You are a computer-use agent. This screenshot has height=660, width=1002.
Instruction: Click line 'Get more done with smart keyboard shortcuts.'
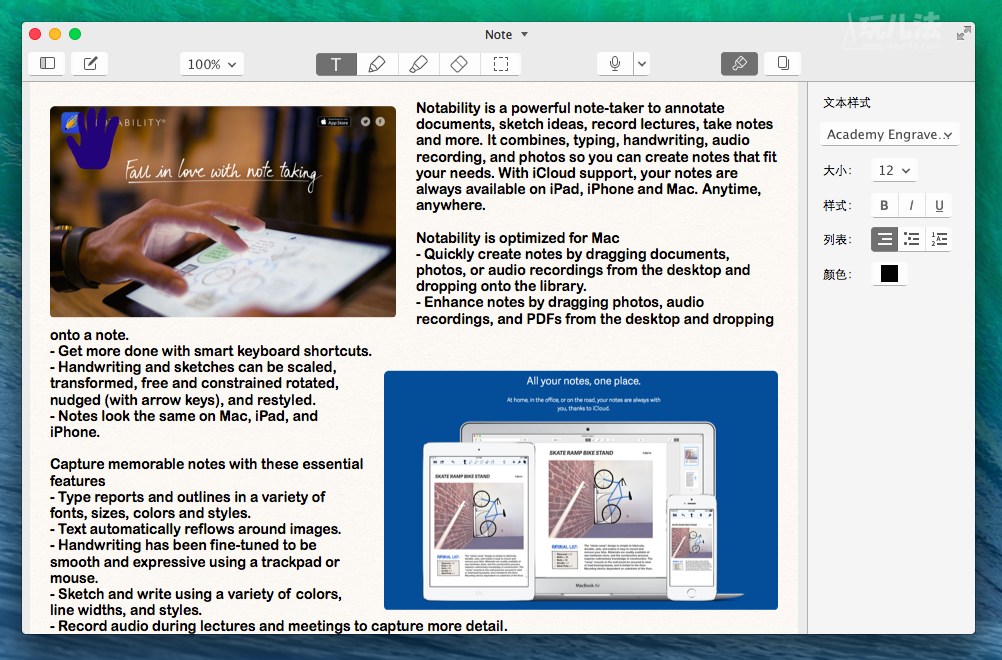coord(211,351)
